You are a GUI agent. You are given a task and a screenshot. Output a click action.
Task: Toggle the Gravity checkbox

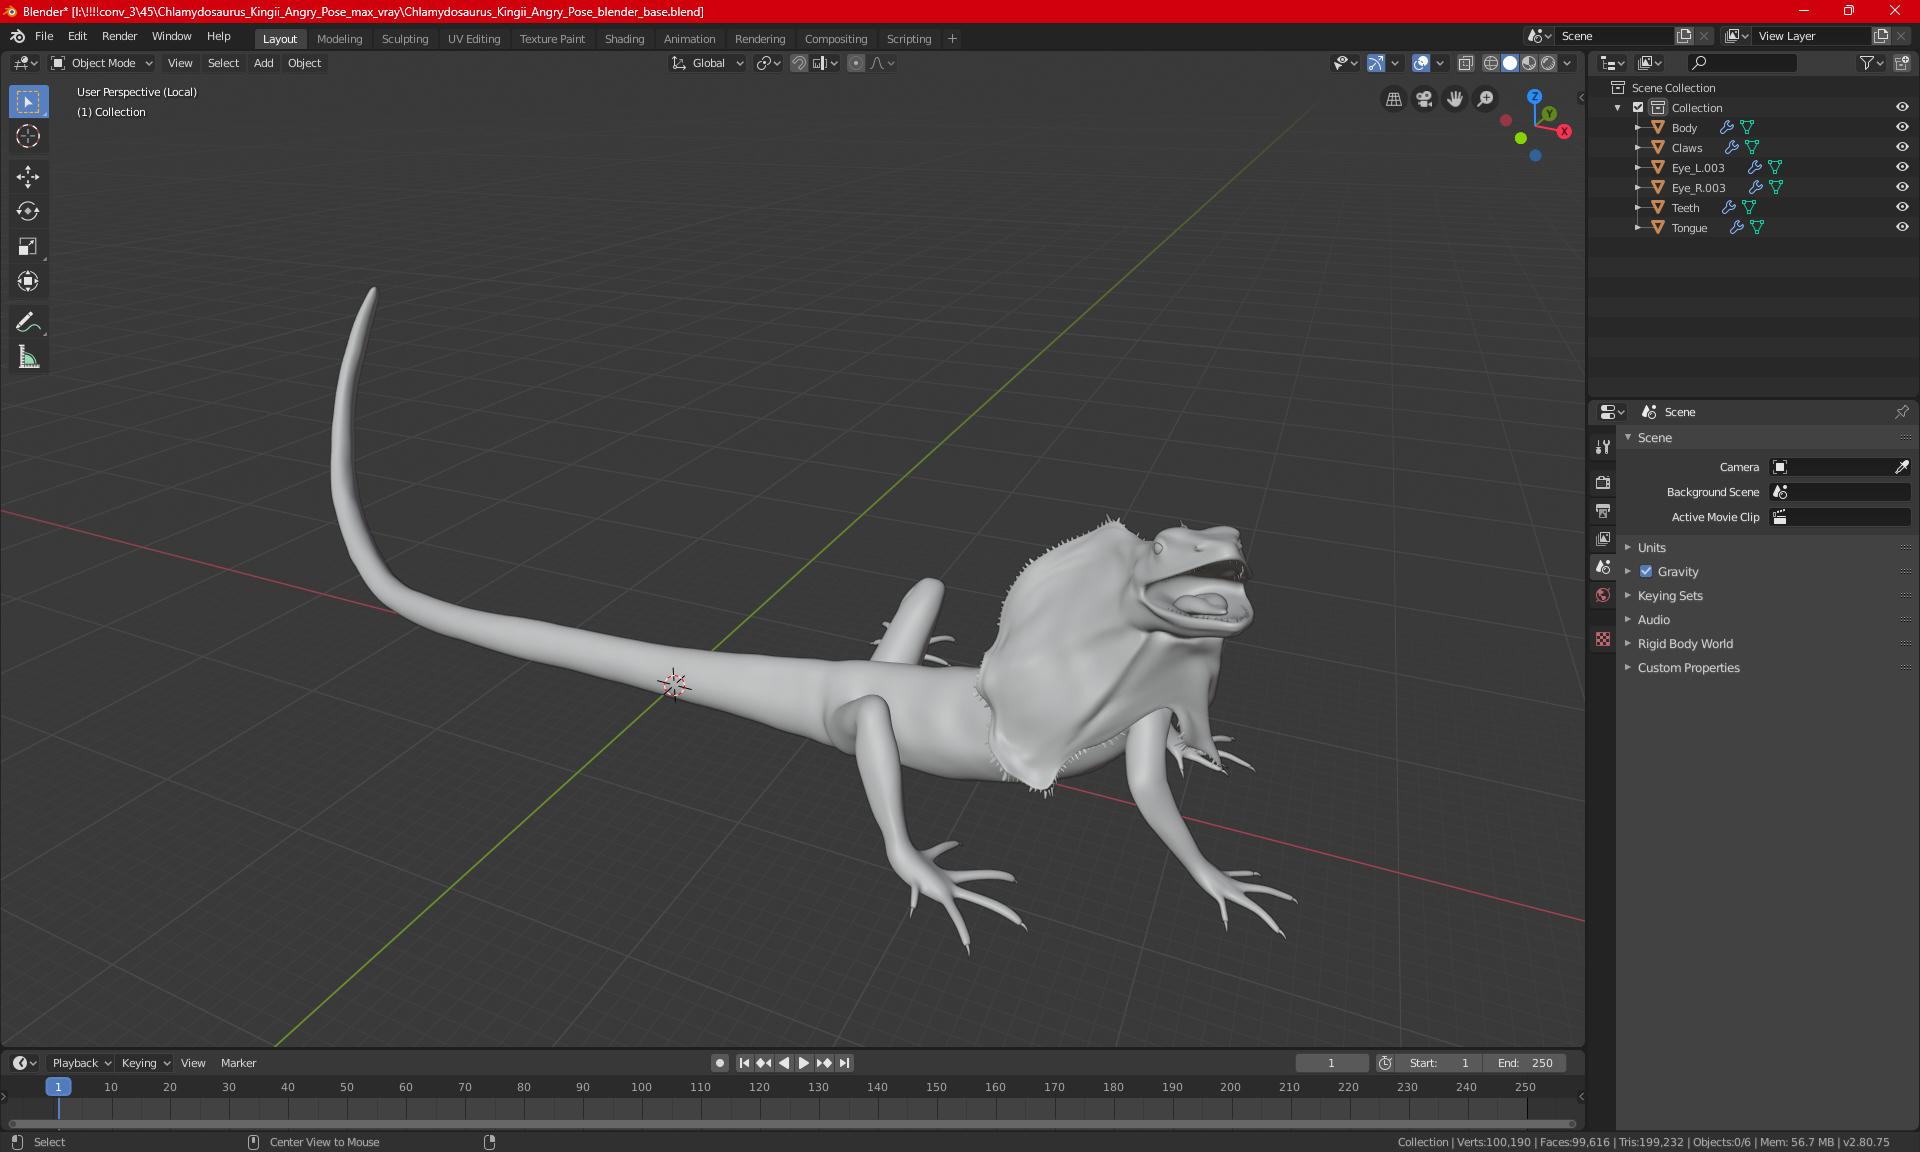pos(1646,572)
